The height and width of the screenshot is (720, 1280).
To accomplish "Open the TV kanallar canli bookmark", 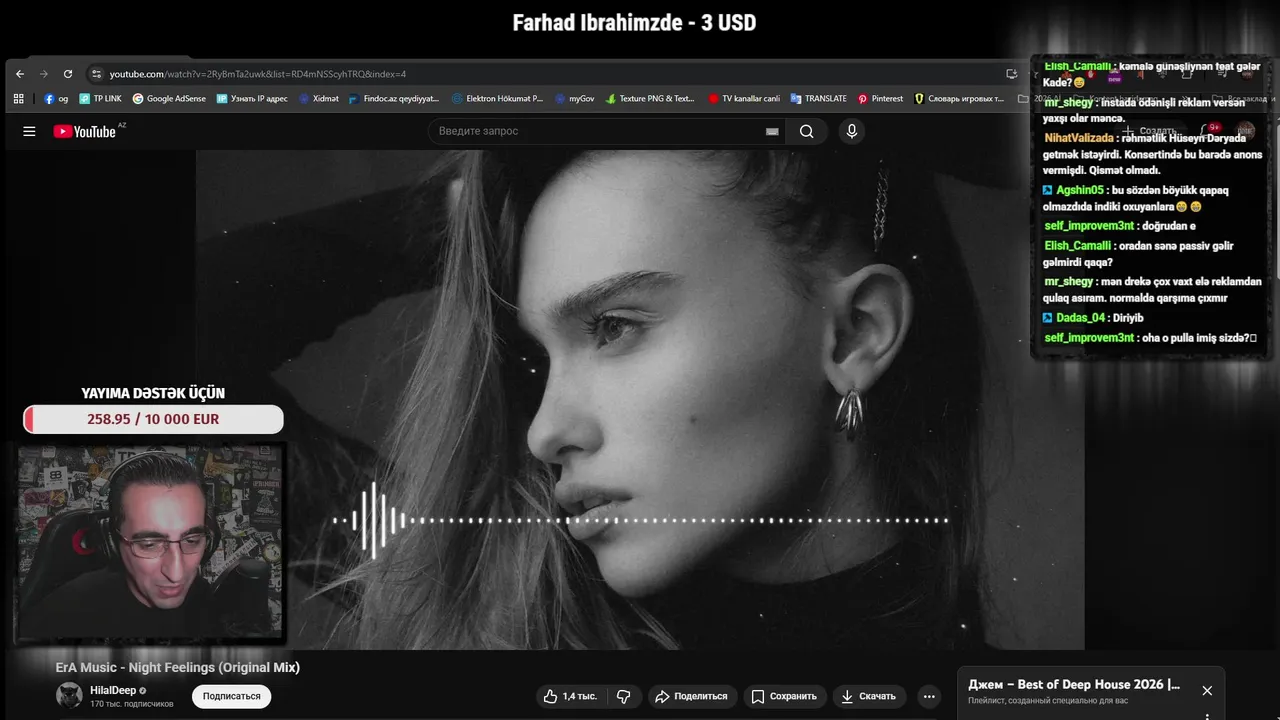I will pyautogui.click(x=744, y=99).
